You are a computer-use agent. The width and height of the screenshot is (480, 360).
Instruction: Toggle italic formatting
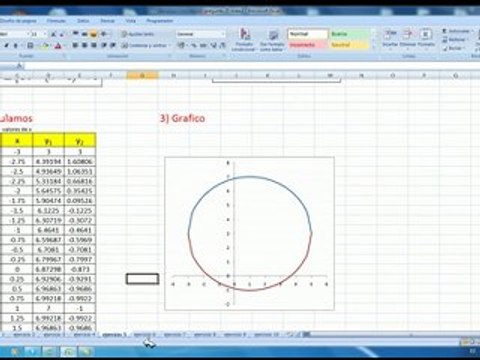click(x=7, y=45)
